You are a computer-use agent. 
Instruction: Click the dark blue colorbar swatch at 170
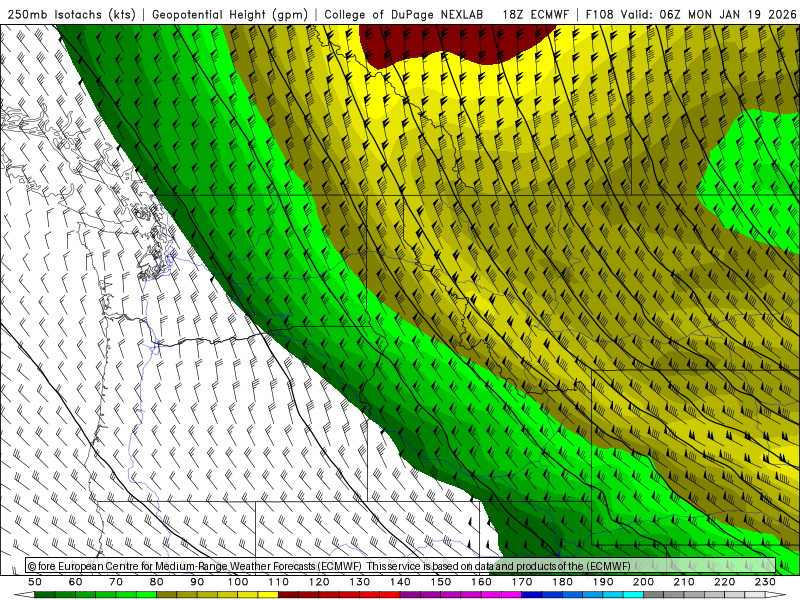pyautogui.click(x=532, y=595)
